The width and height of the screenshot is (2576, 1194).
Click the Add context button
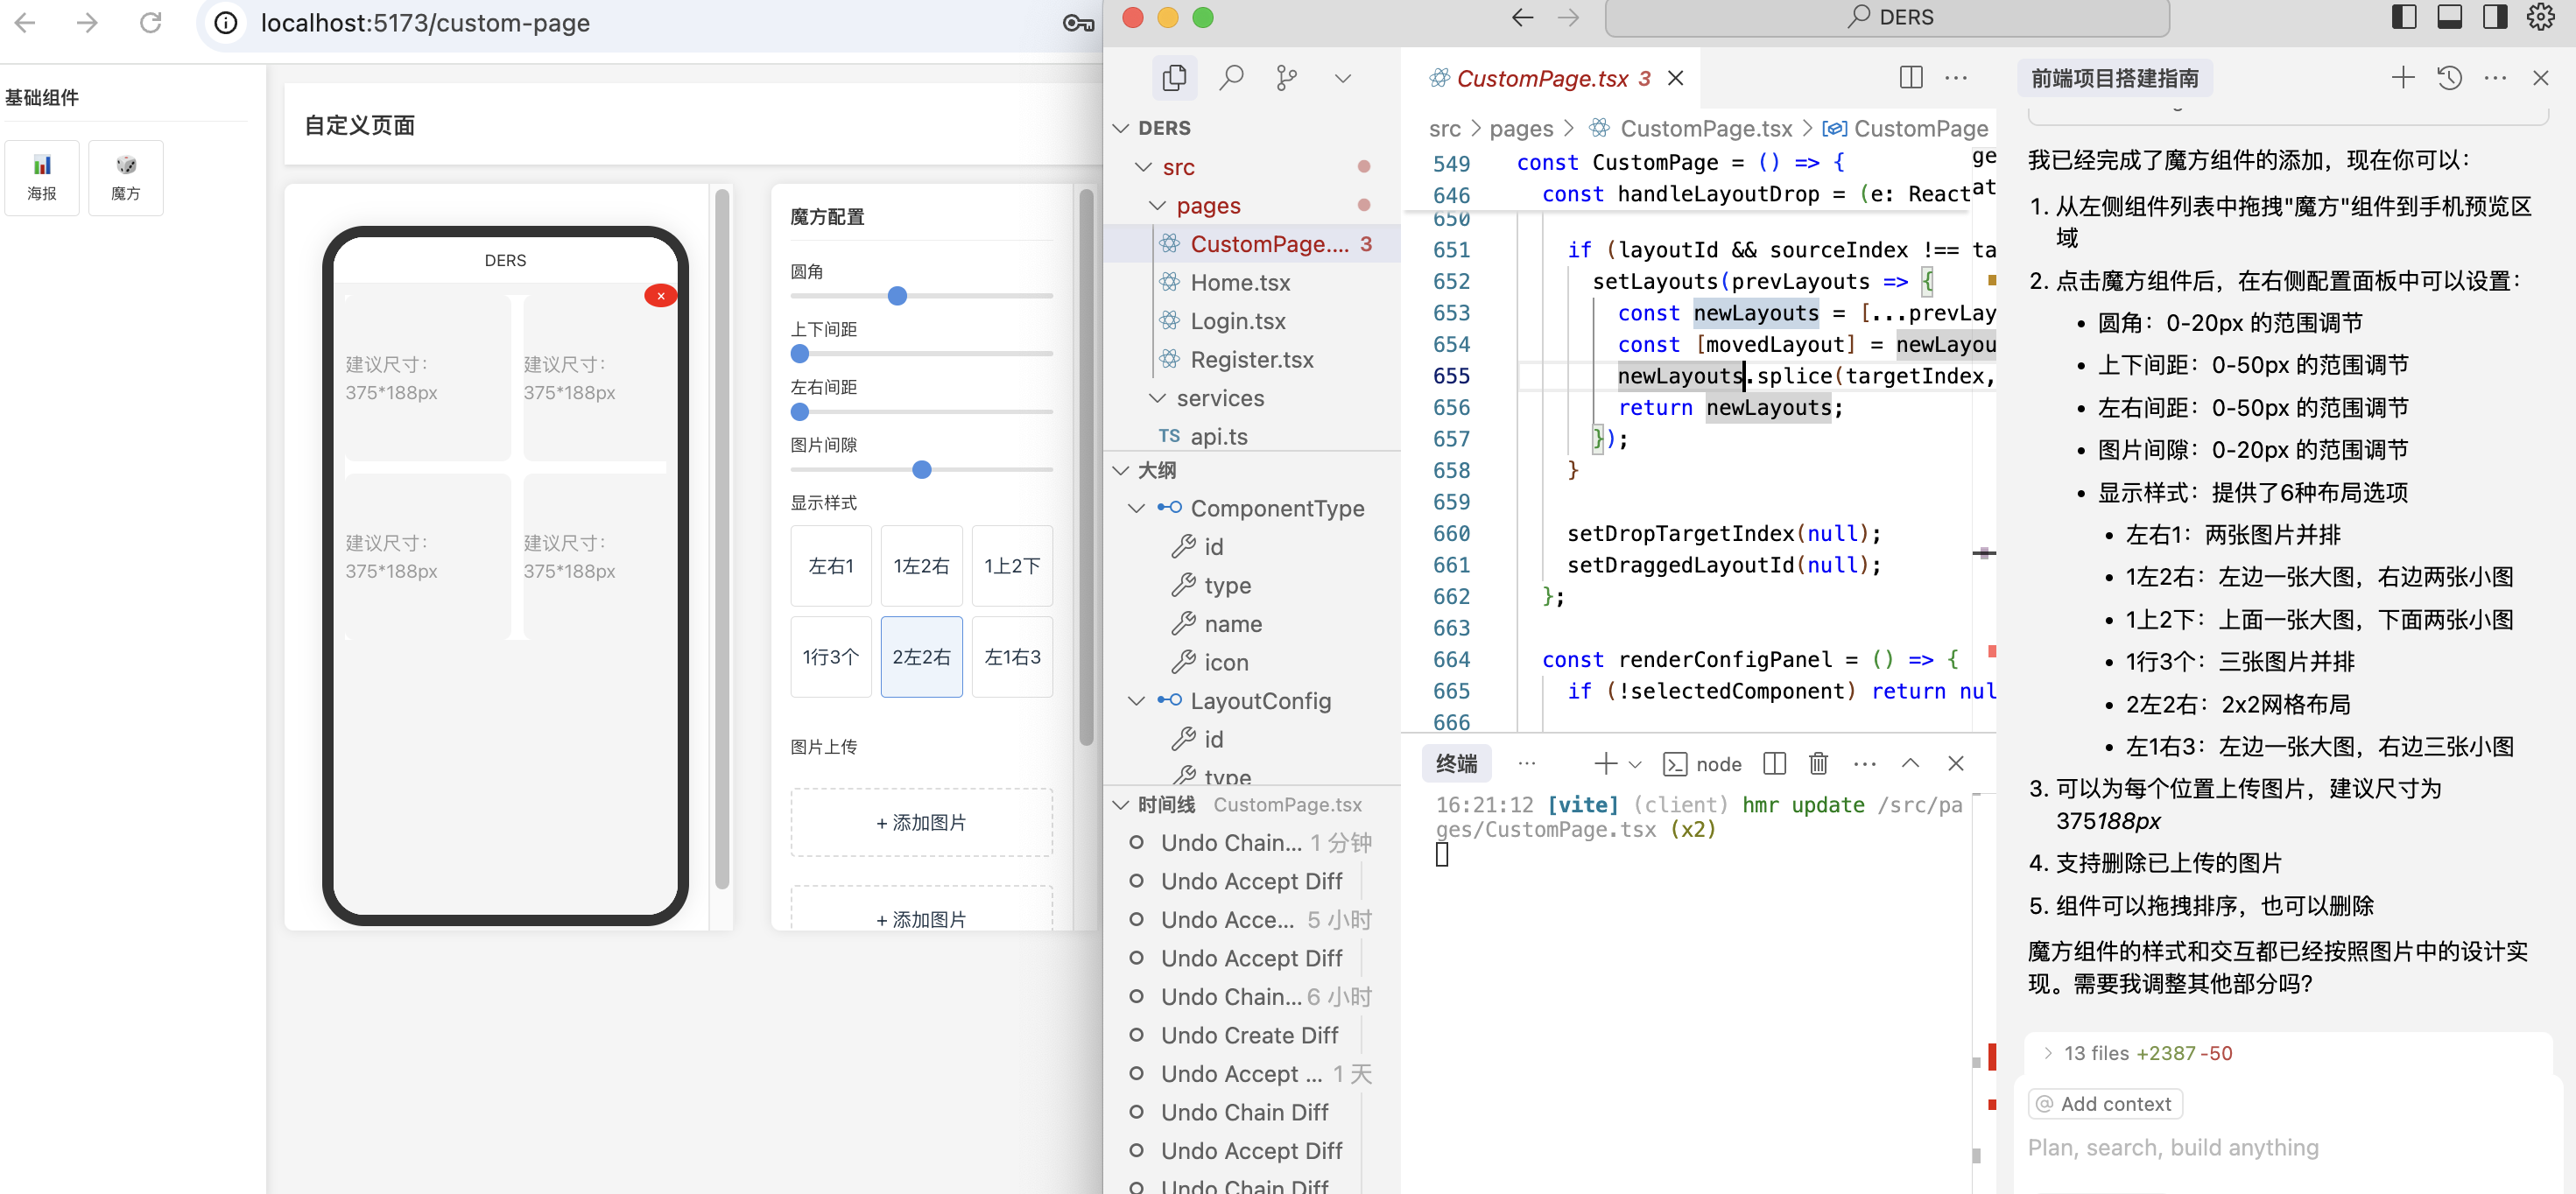(2104, 1104)
